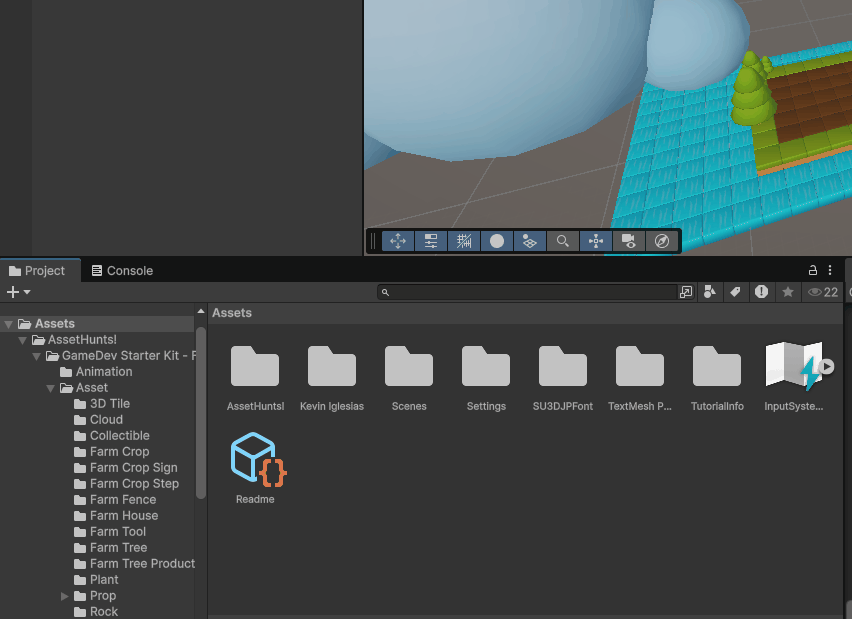Open the grid snapping overlay icon
852x619 pixels.
tap(464, 241)
